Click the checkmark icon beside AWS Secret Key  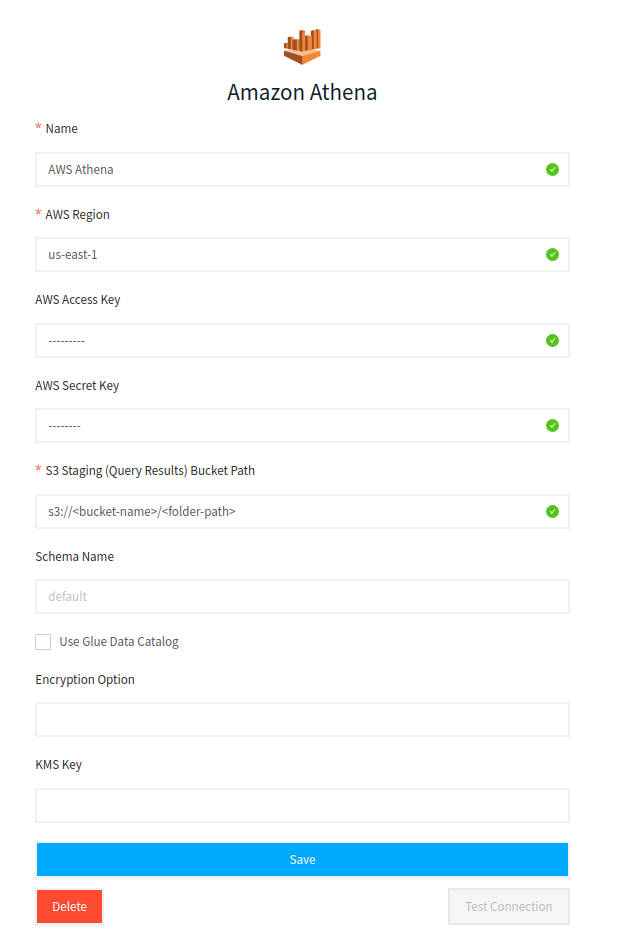[x=552, y=425]
